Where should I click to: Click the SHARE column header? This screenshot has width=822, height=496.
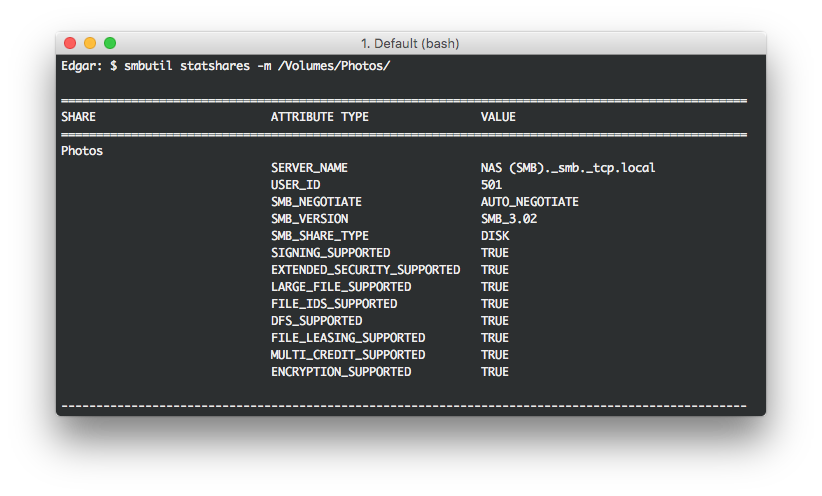click(x=78, y=117)
